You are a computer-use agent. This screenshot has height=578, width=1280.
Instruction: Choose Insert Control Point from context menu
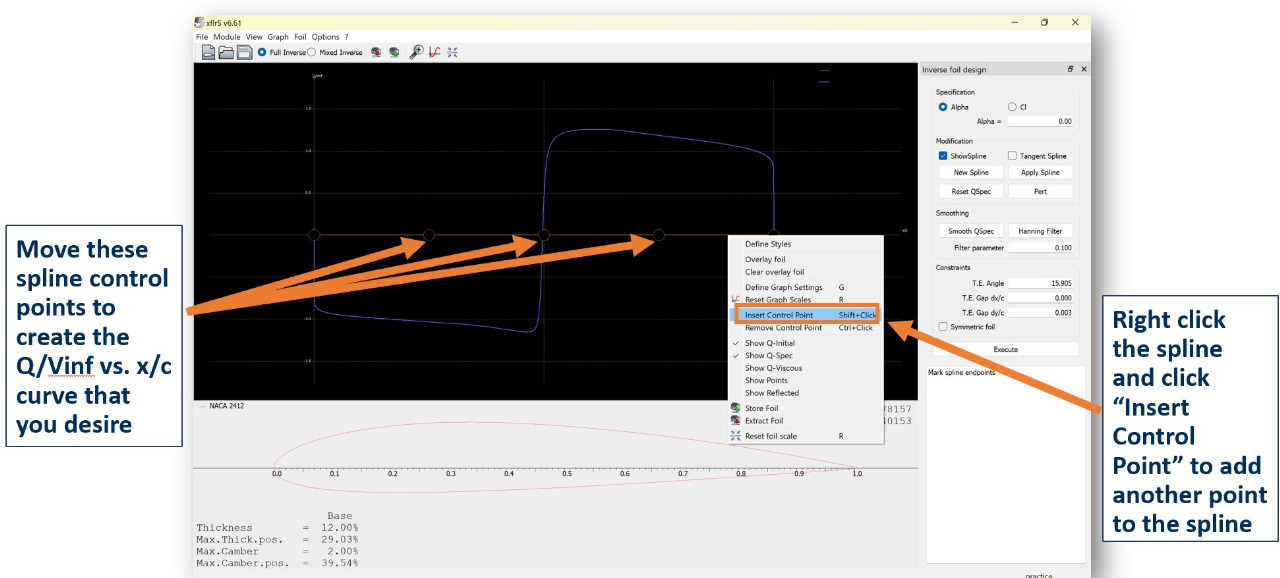tap(779, 315)
